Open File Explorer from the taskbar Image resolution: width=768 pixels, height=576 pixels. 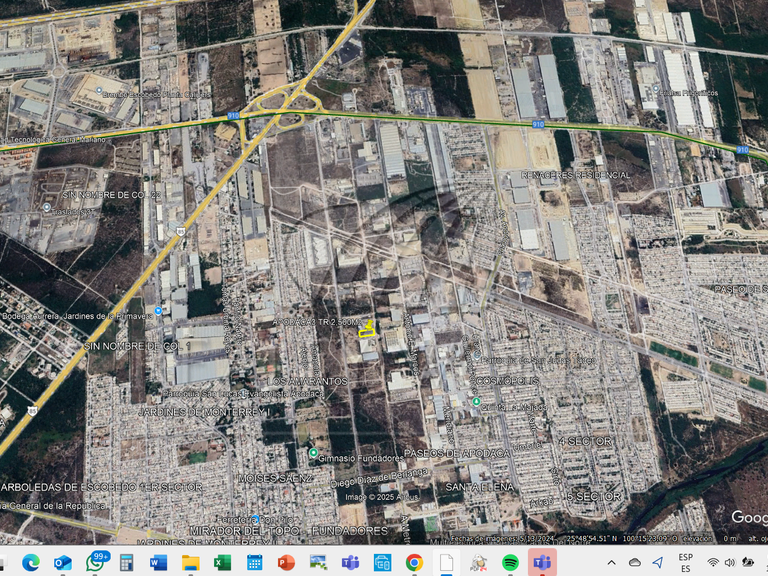coord(190,562)
